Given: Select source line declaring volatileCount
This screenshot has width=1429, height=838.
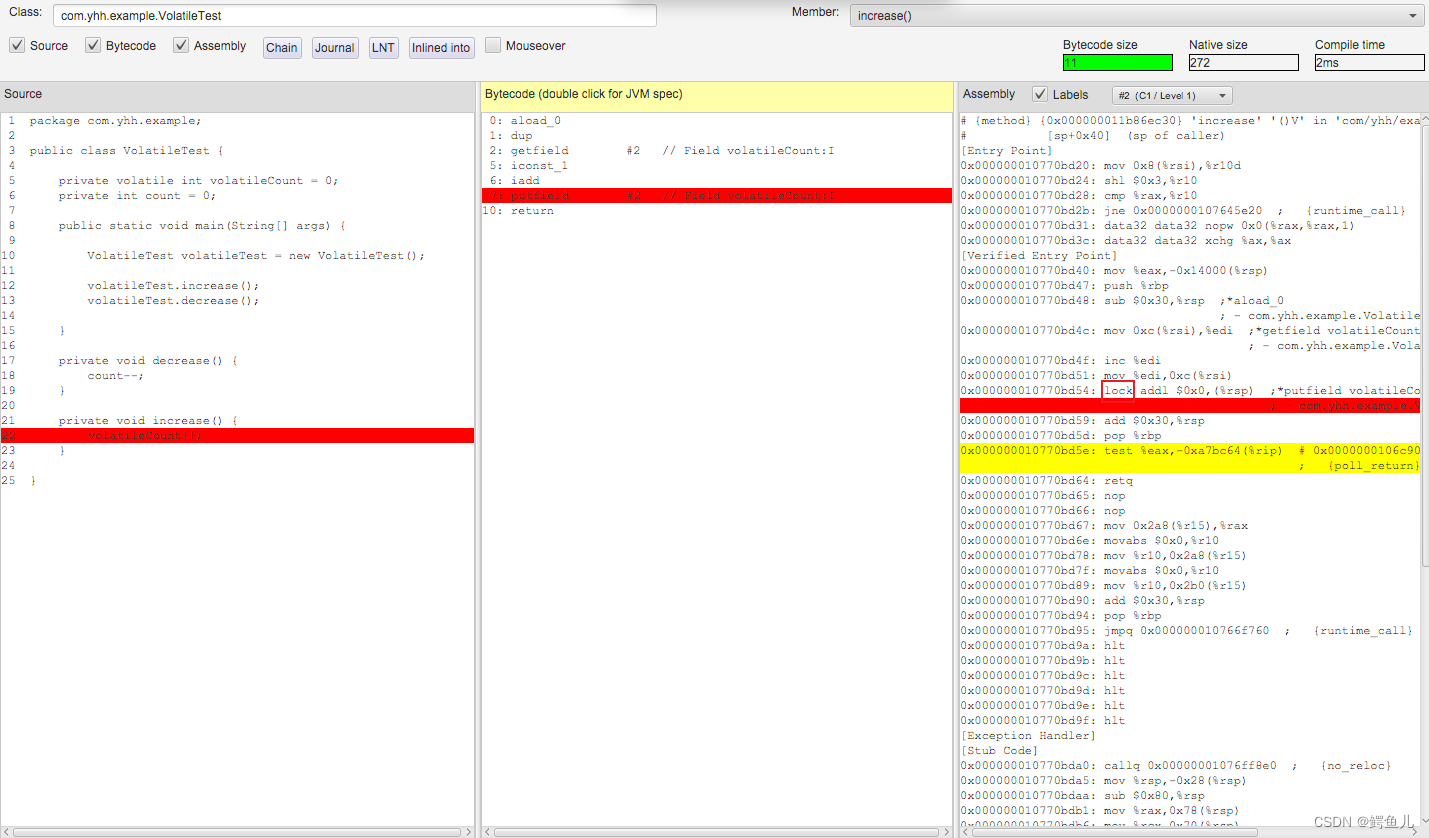Looking at the screenshot, I should (x=198, y=180).
